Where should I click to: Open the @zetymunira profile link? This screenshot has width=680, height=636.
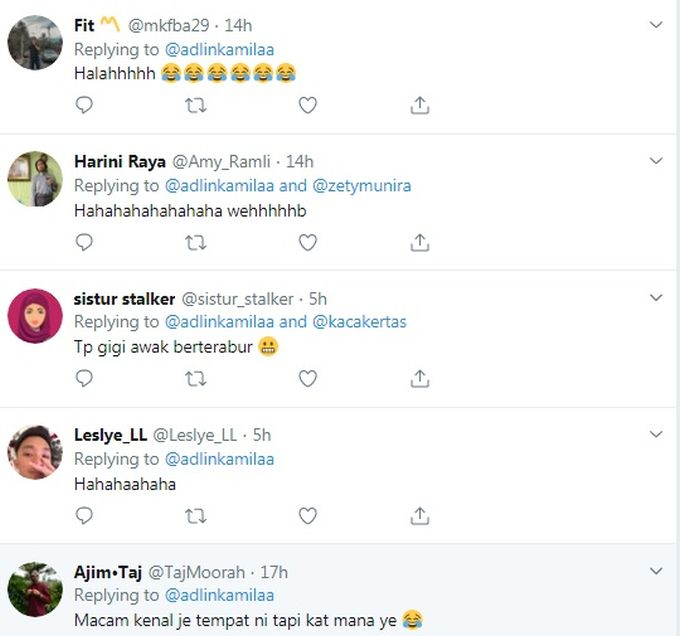[362, 185]
